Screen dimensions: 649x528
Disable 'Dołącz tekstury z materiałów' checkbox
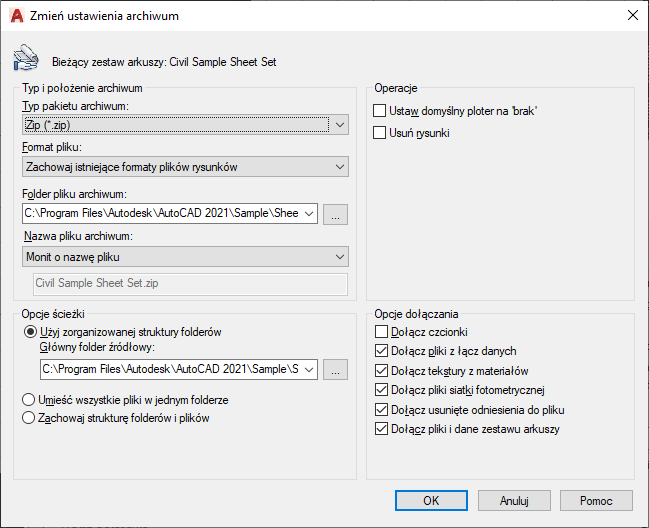(380, 371)
